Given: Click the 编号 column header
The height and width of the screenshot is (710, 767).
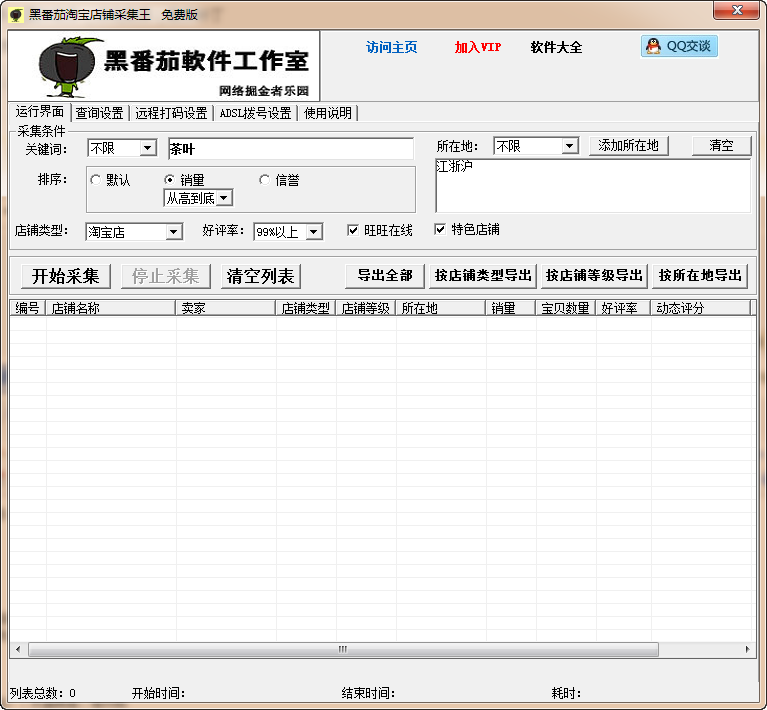Looking at the screenshot, I should pyautogui.click(x=27, y=308).
